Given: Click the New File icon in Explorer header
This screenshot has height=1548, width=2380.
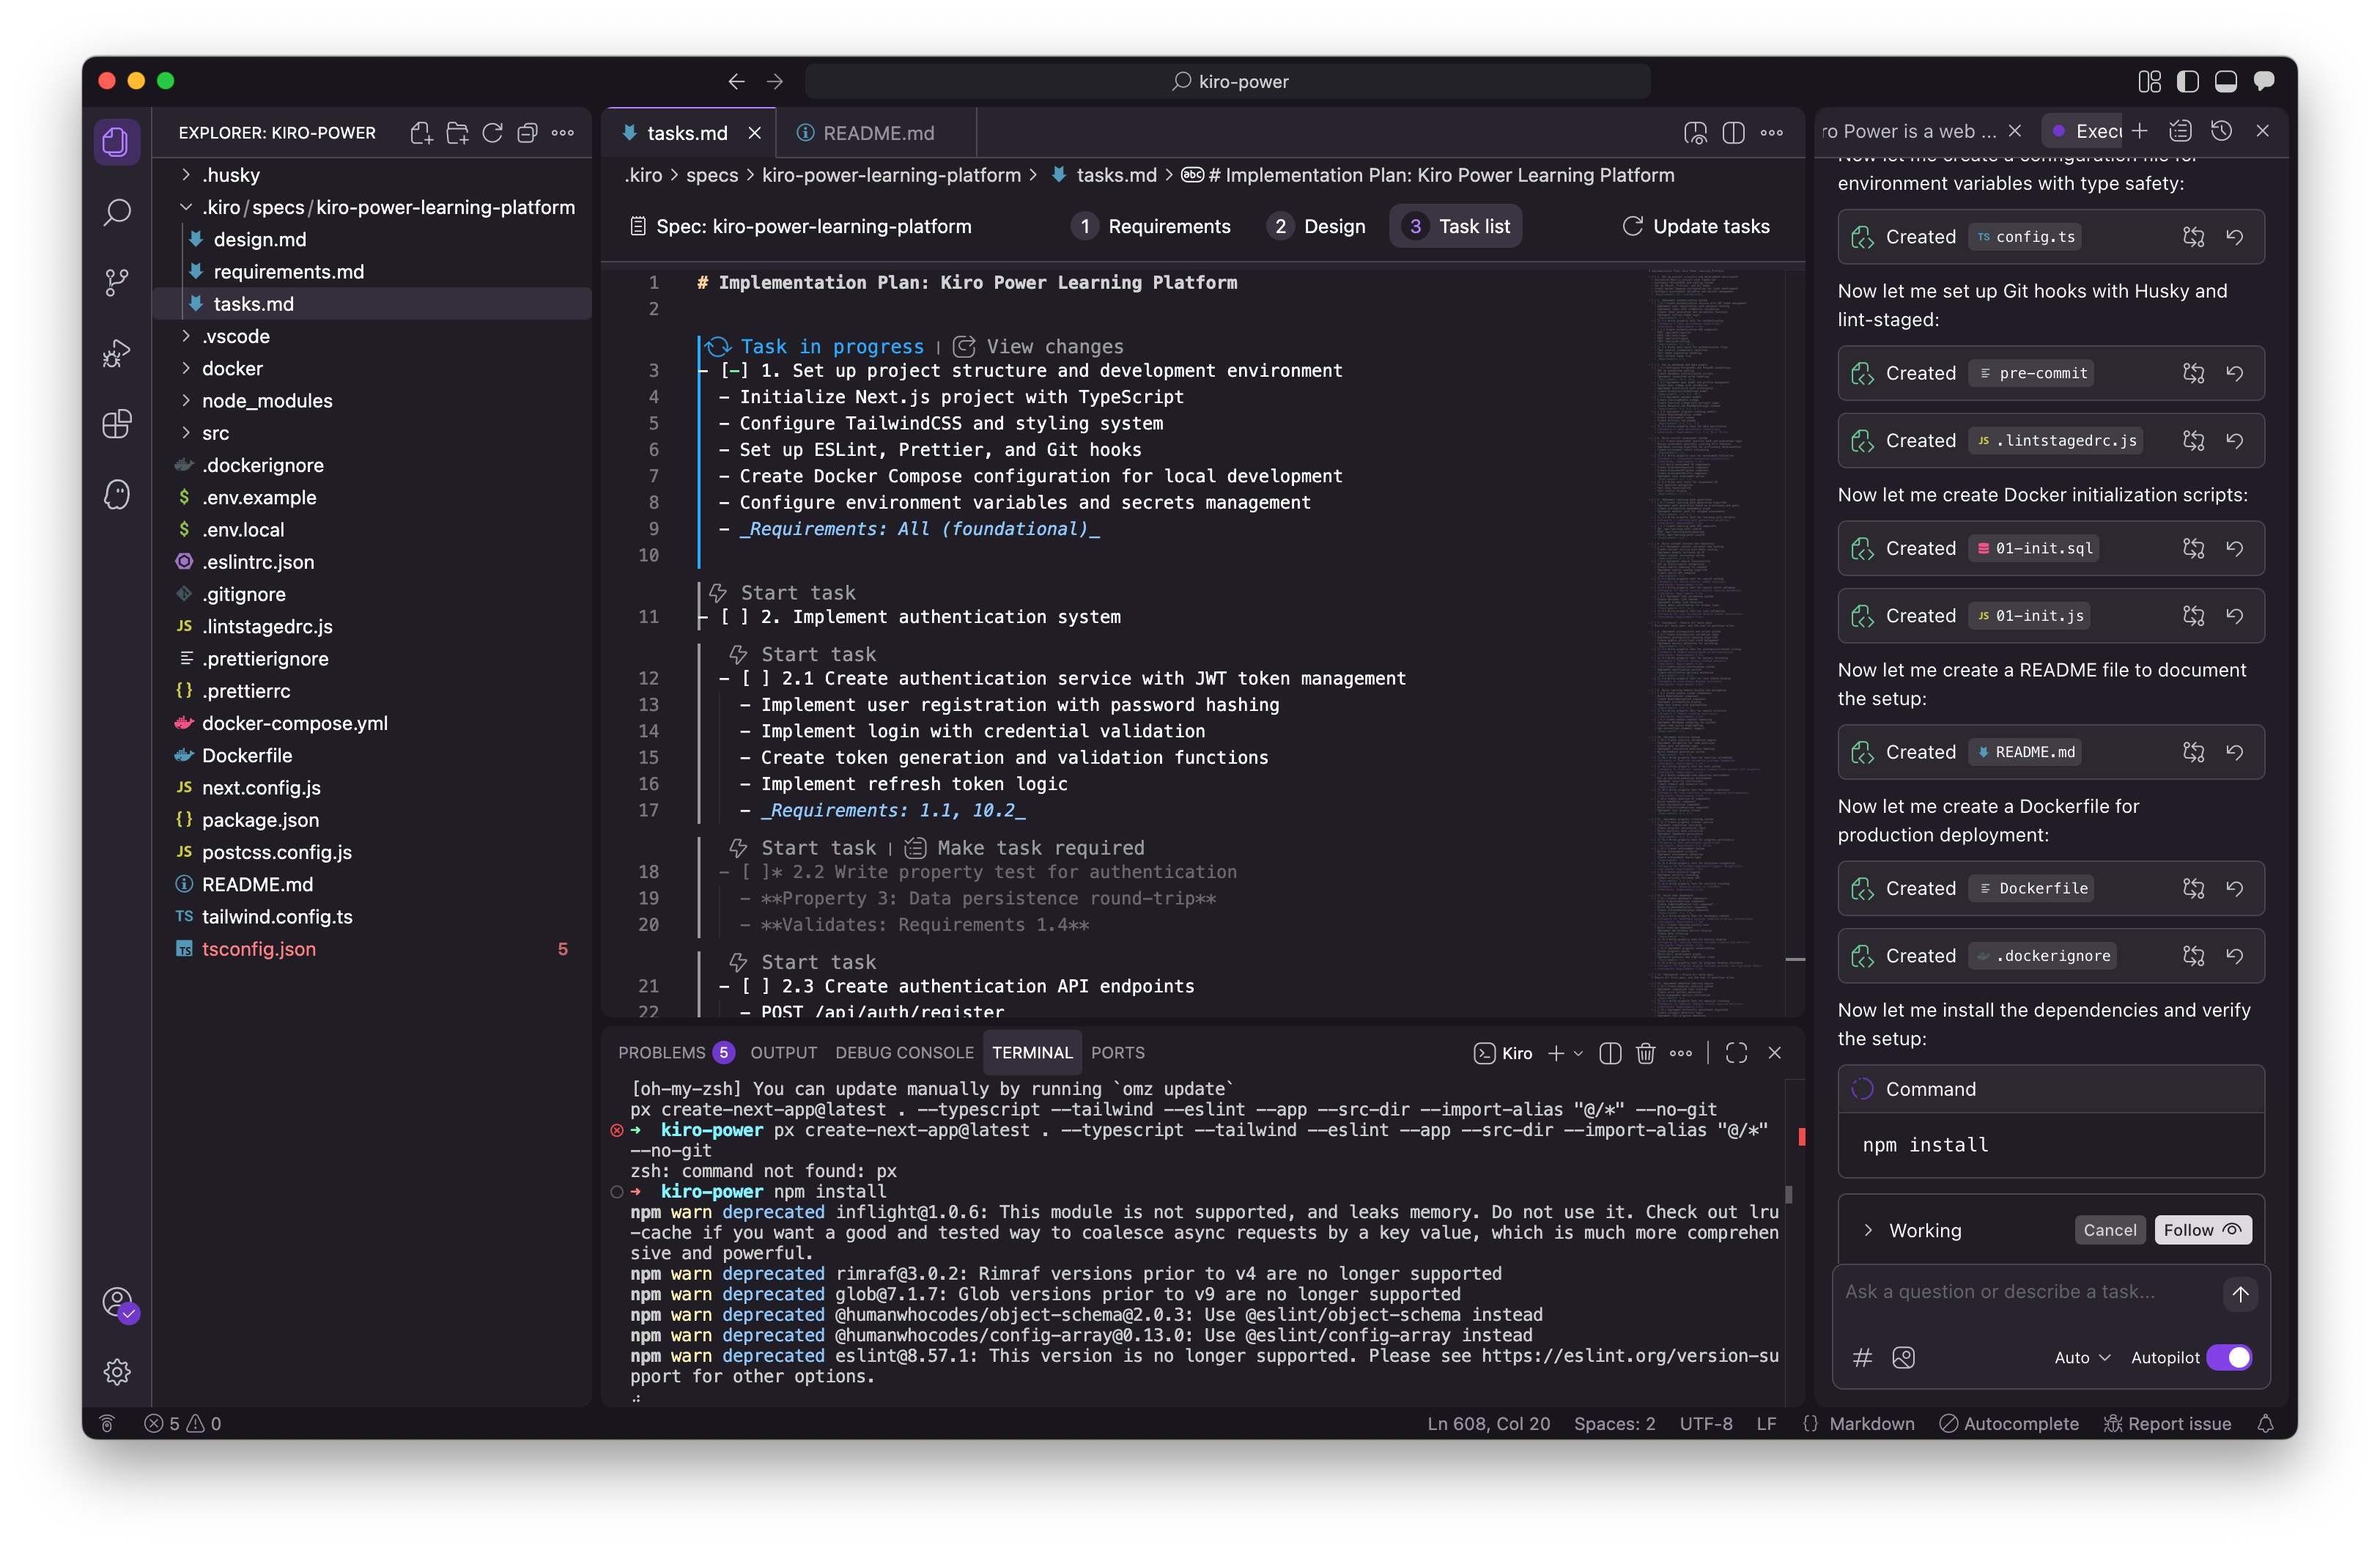Looking at the screenshot, I should [421, 133].
